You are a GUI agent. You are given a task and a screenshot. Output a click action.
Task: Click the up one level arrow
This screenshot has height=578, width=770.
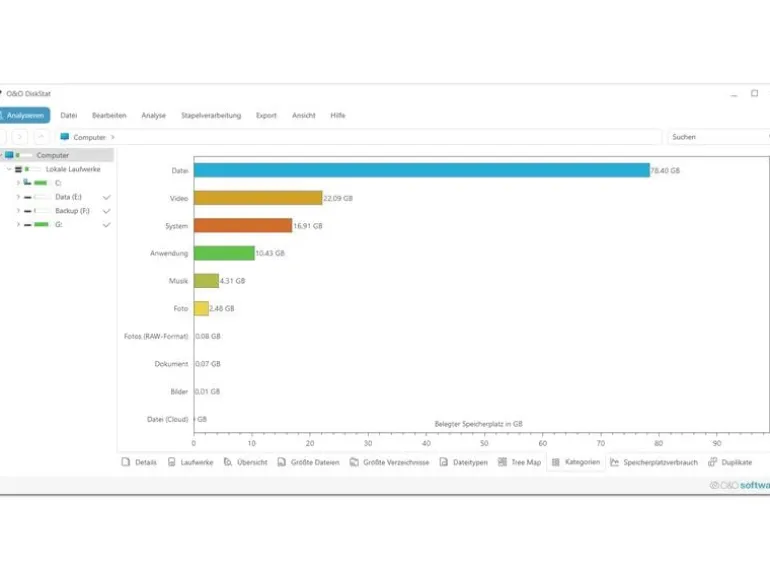(41, 137)
